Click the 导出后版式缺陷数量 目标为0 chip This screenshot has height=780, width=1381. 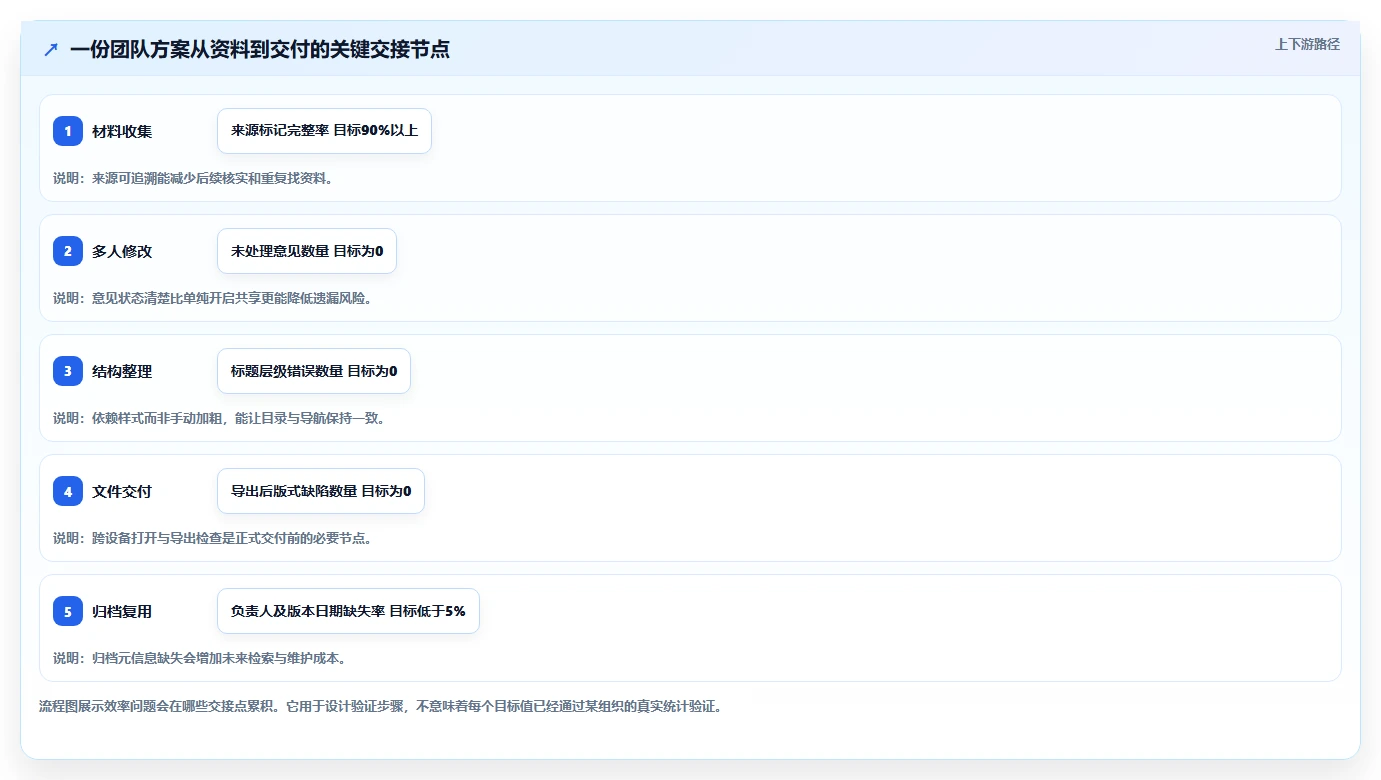click(x=321, y=491)
